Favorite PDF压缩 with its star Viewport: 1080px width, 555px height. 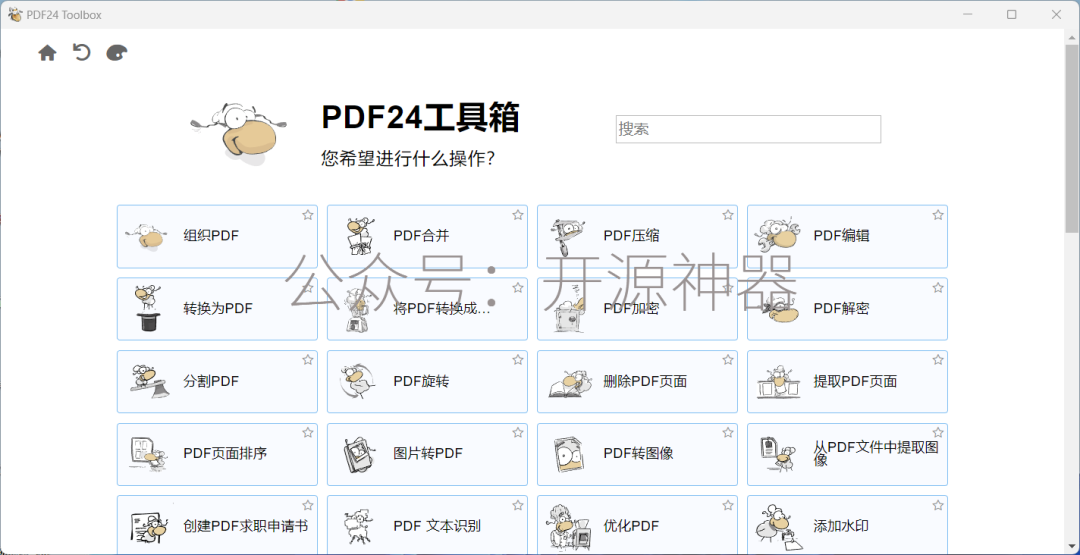click(x=728, y=215)
